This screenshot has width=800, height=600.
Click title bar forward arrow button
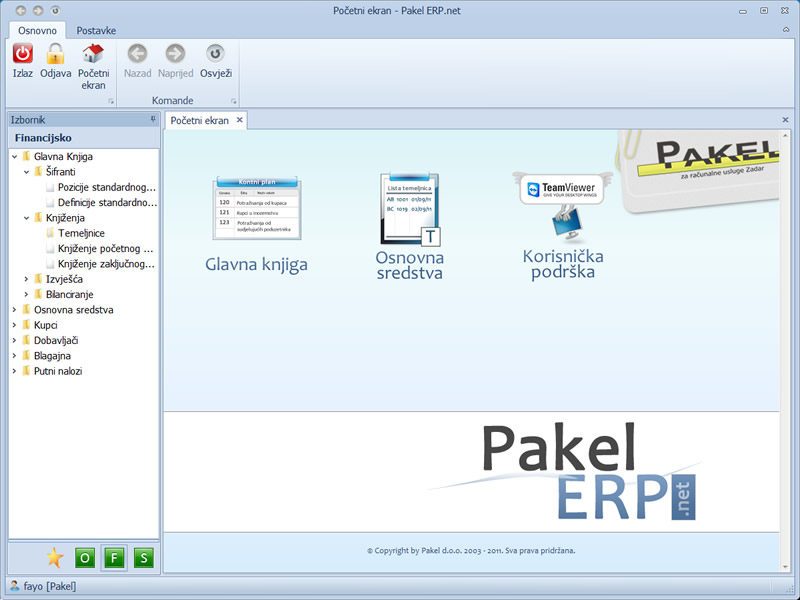coord(38,10)
